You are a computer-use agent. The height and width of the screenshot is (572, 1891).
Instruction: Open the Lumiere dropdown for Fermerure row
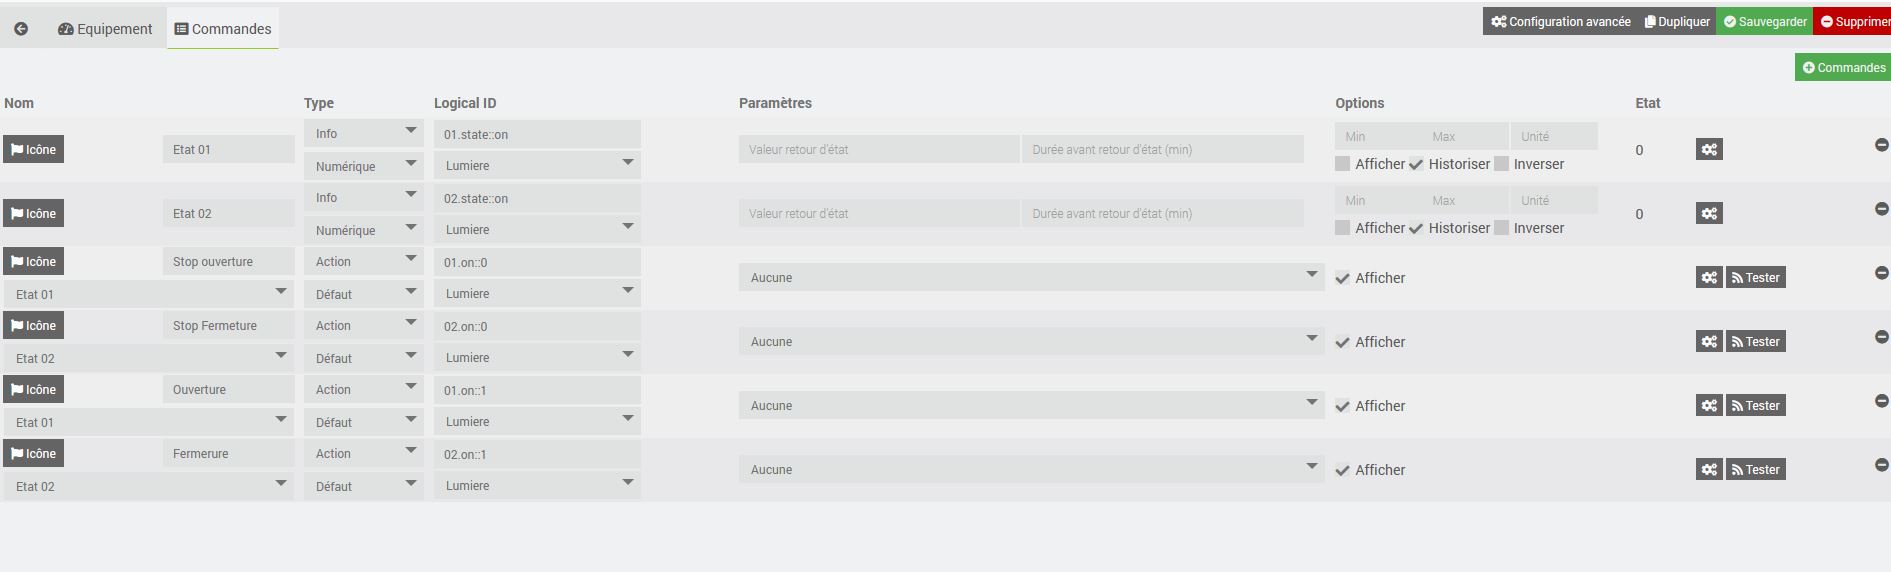[537, 486]
